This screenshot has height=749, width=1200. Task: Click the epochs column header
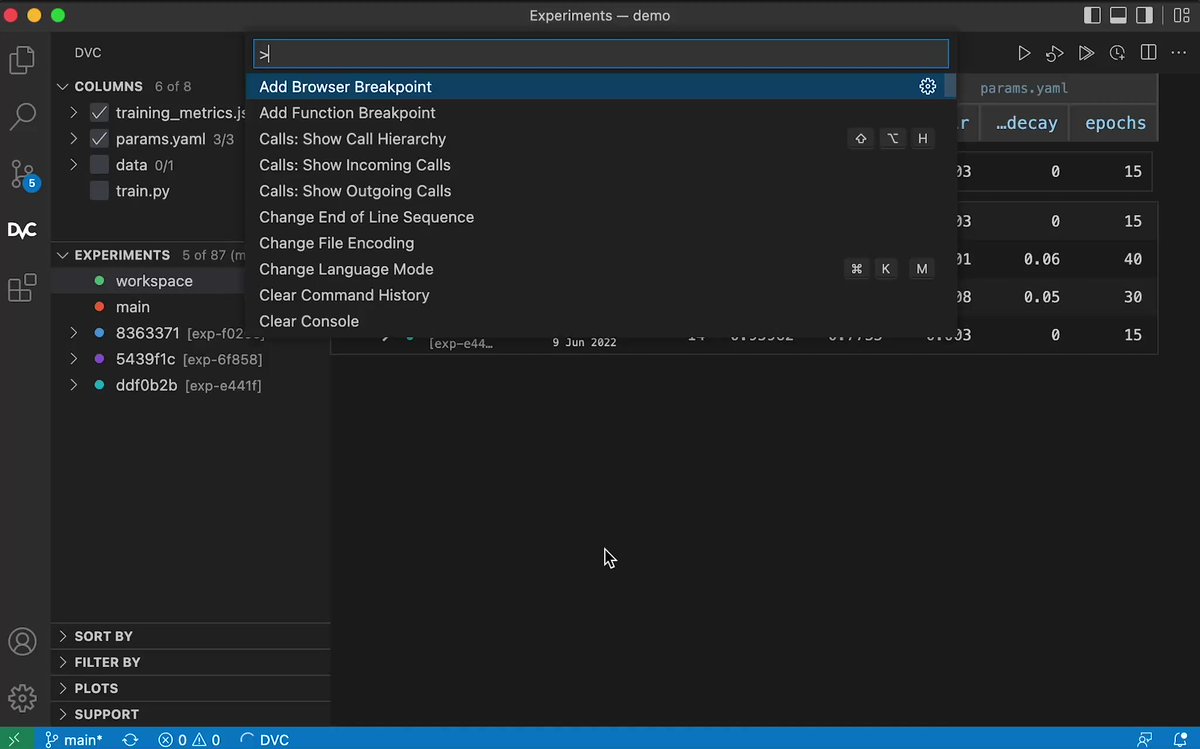point(1115,123)
